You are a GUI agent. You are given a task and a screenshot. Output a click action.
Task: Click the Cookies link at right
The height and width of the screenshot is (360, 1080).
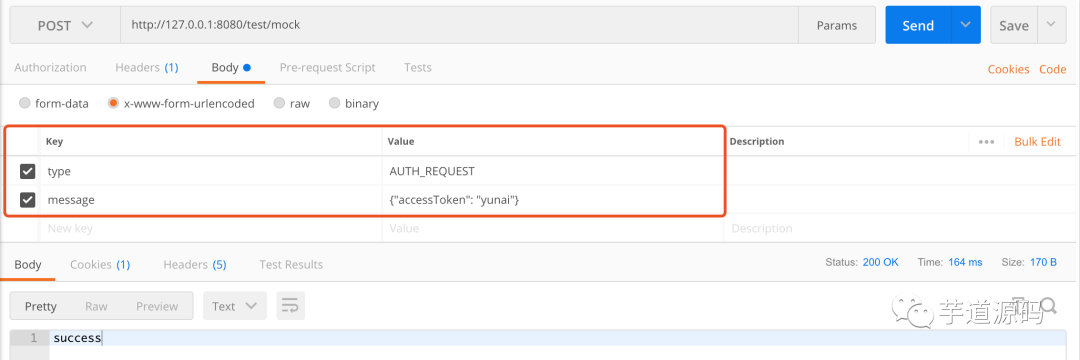1008,69
